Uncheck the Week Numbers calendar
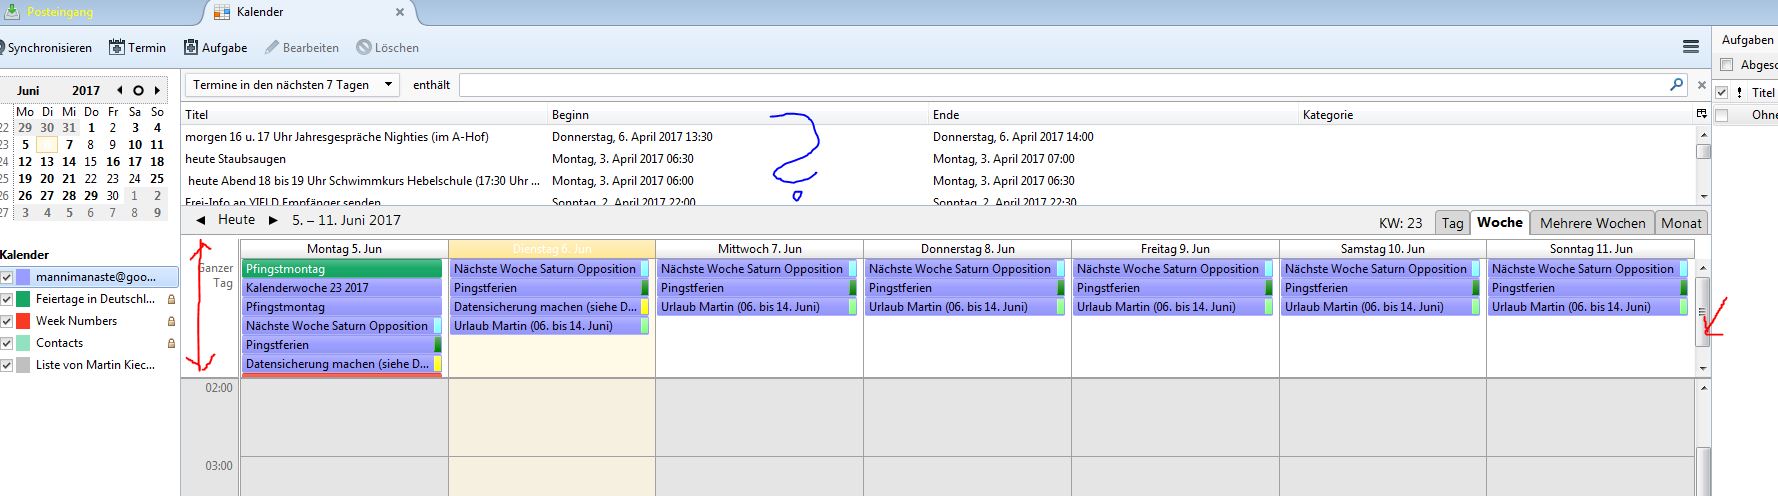The width and height of the screenshot is (1778, 496). click(7, 321)
